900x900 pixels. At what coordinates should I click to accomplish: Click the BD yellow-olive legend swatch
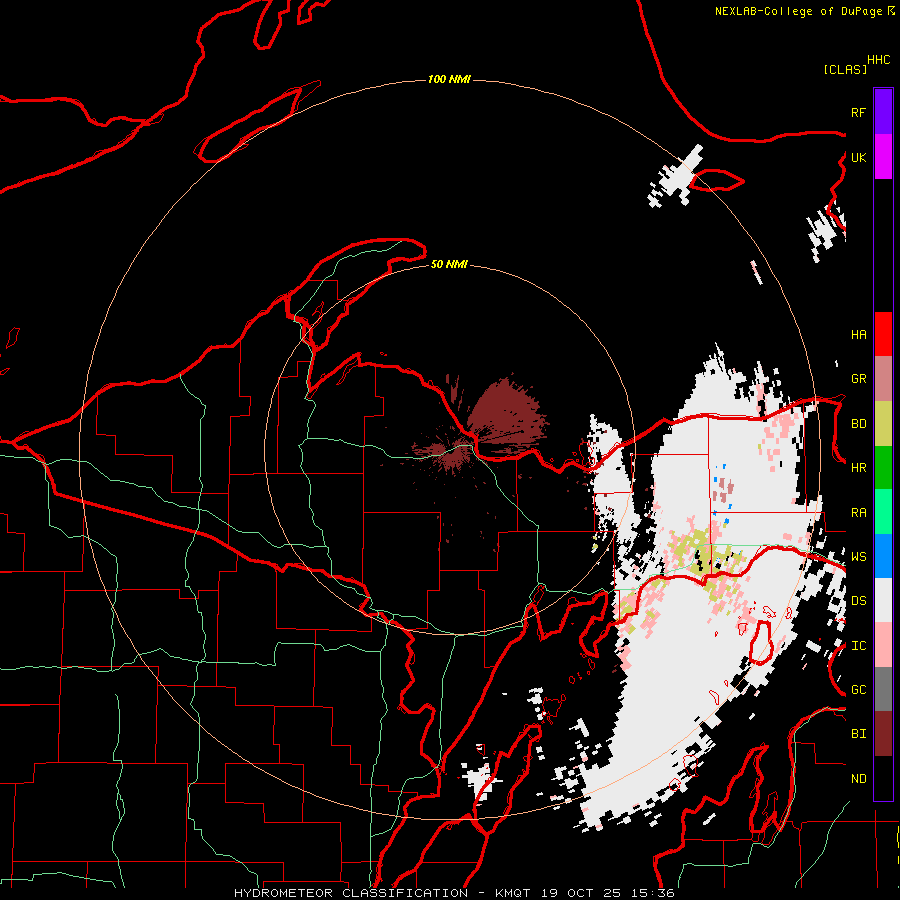883,423
